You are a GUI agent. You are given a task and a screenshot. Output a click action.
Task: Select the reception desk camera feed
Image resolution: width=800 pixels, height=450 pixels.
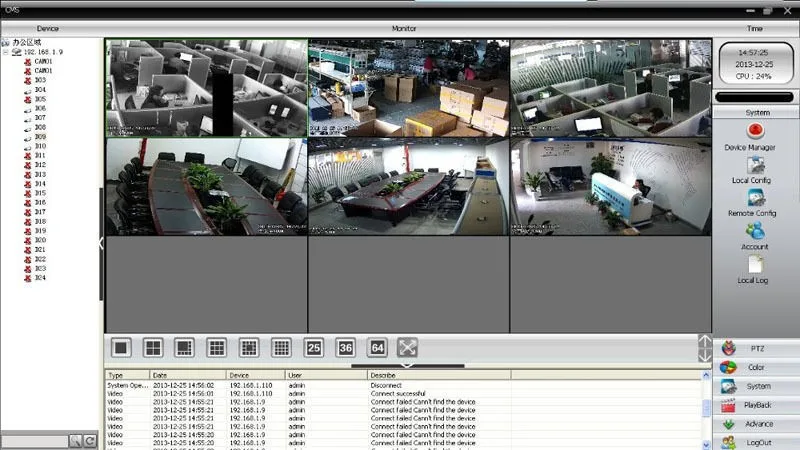pyautogui.click(x=611, y=187)
